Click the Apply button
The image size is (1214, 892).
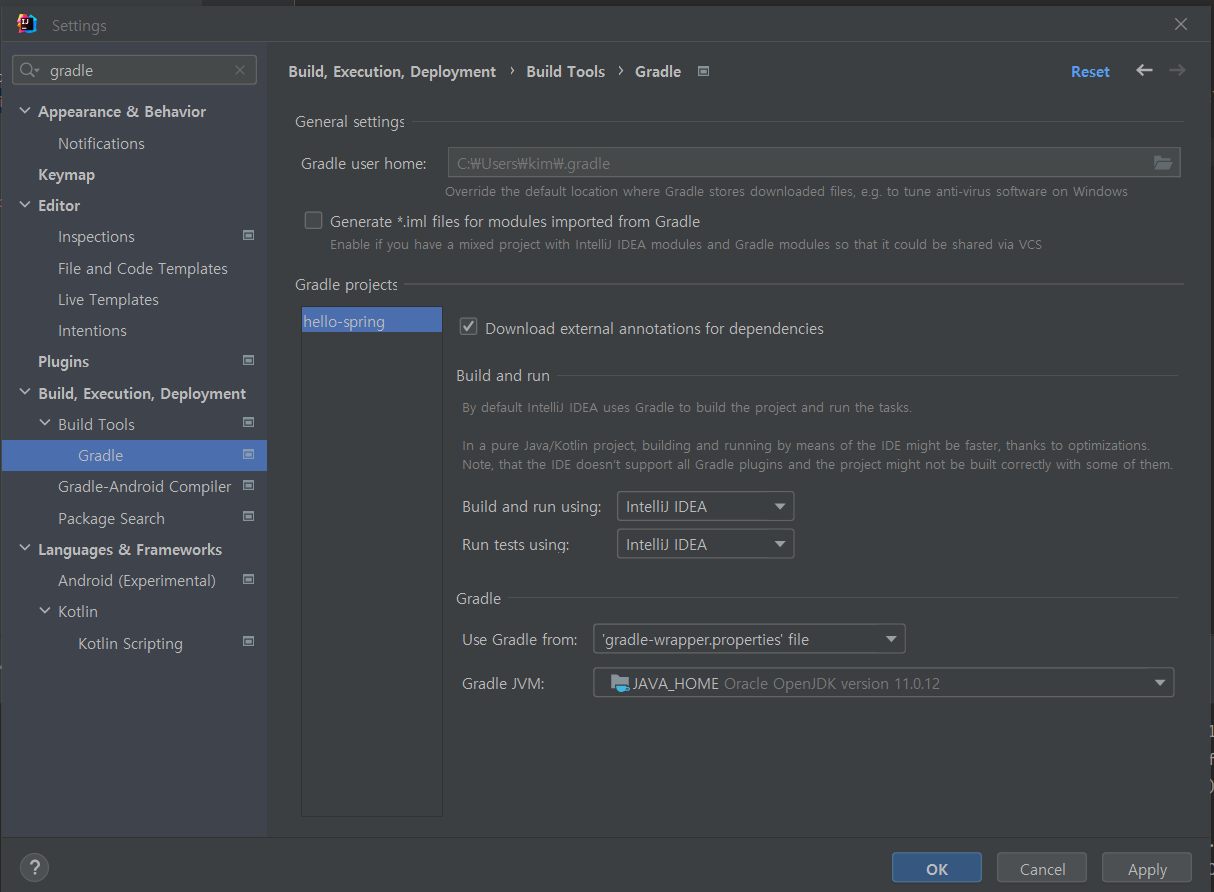(x=1147, y=868)
